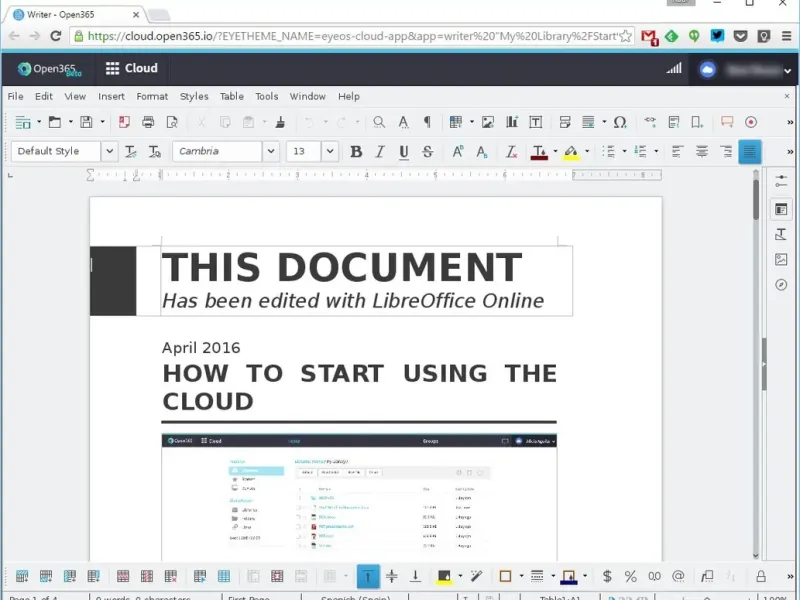Click the record changes icon
The height and width of the screenshot is (600, 800).
751,122
